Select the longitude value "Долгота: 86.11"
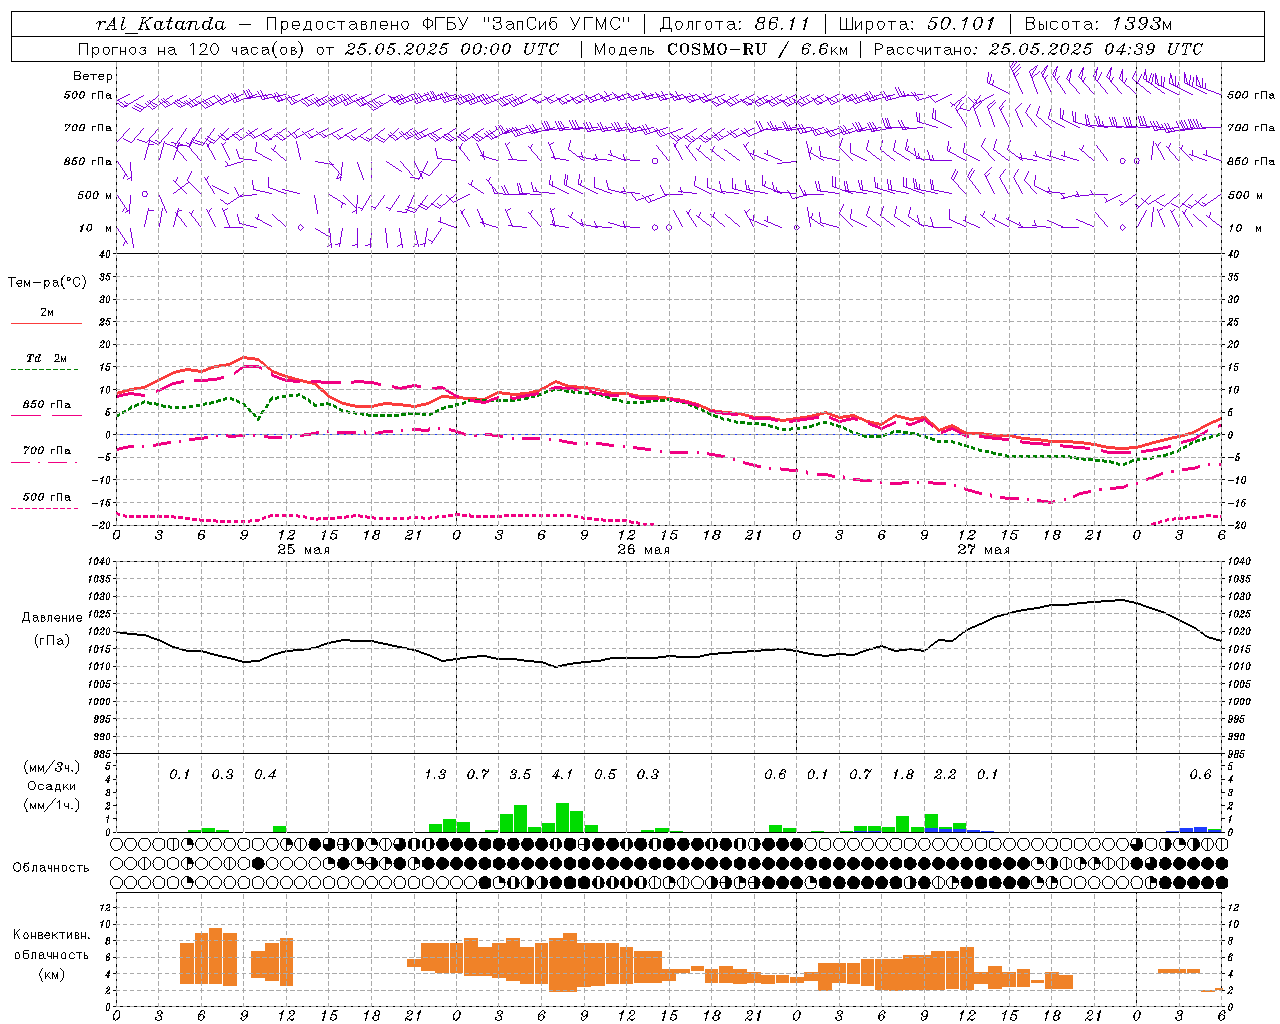Screen dimensions: 1280x1024 tap(734, 23)
